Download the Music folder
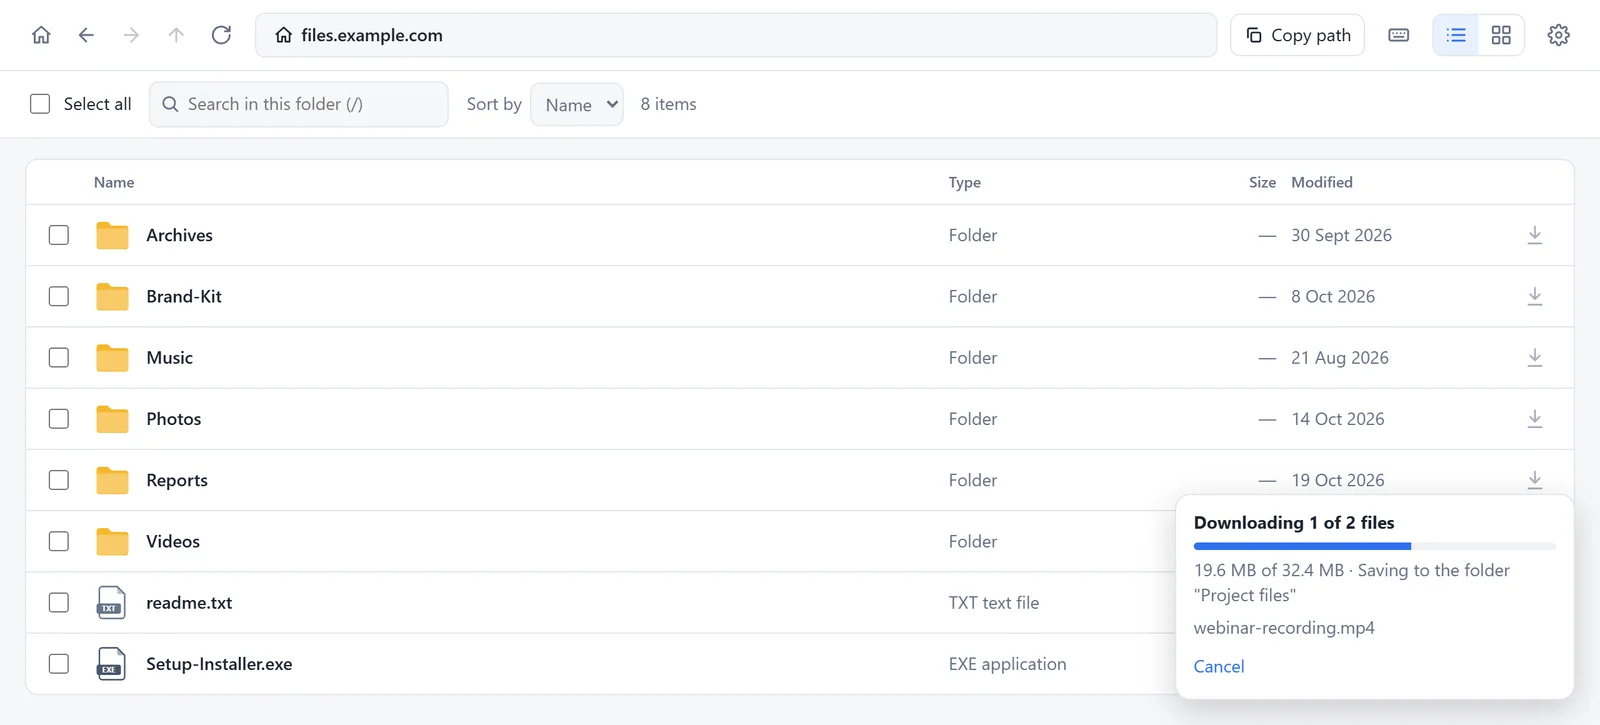1600x725 pixels. 1535,357
